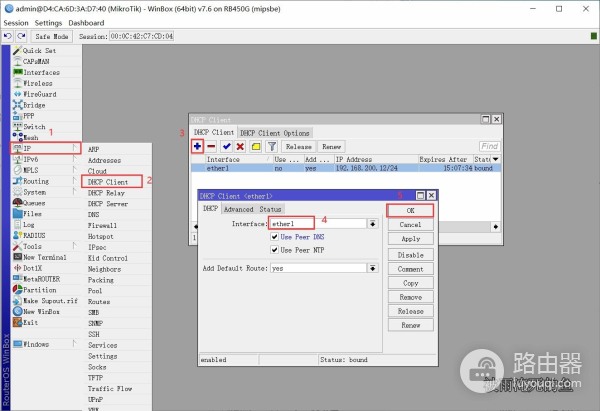Open WireGuard in sidebar

[x=46, y=94]
